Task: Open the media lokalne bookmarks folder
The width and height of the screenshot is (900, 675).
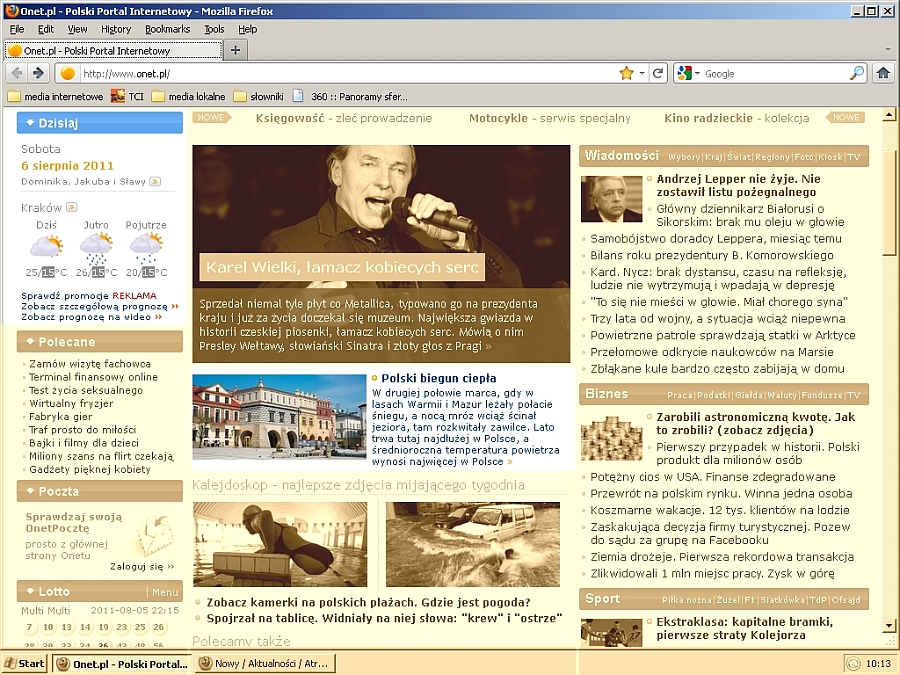Action: [x=188, y=96]
